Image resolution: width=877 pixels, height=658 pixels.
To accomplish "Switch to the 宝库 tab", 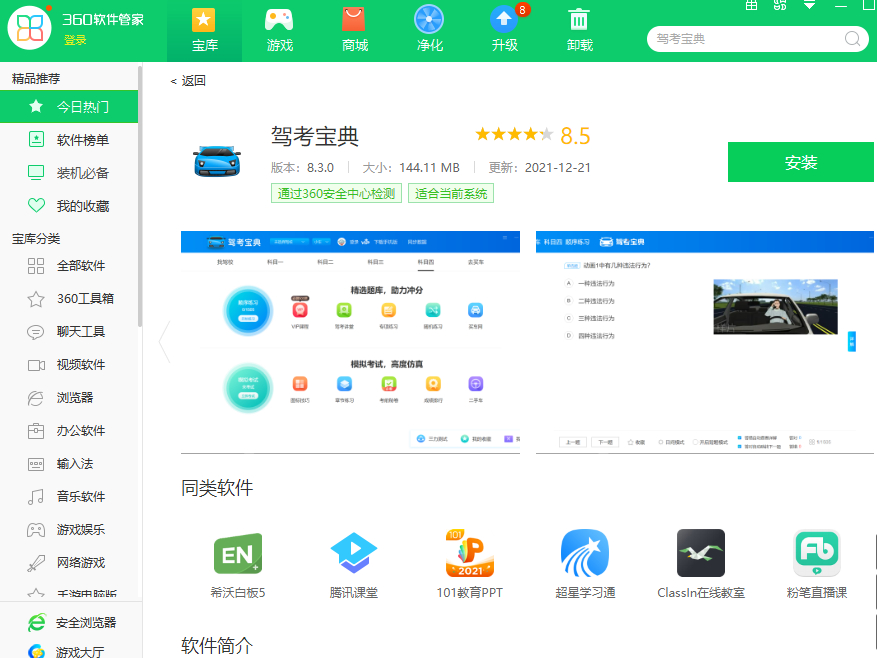I will click(x=204, y=31).
